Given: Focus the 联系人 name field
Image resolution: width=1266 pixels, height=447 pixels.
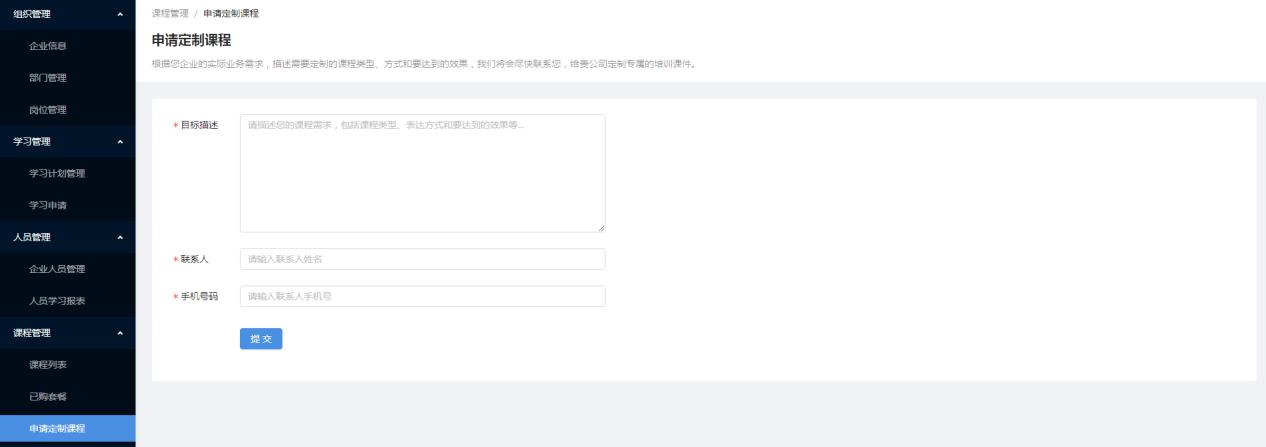Looking at the screenshot, I should tap(422, 259).
